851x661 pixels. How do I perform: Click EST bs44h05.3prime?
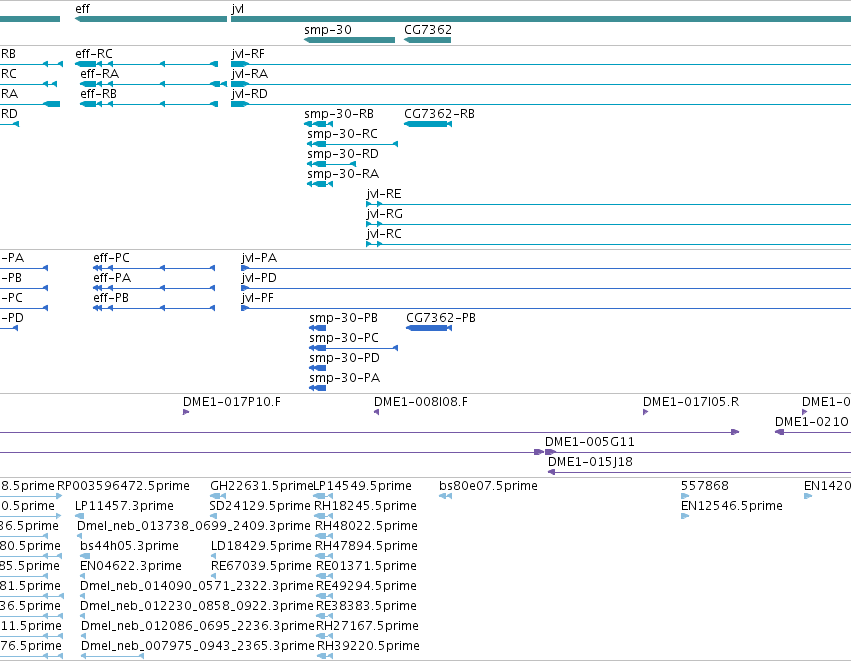tap(85, 556)
